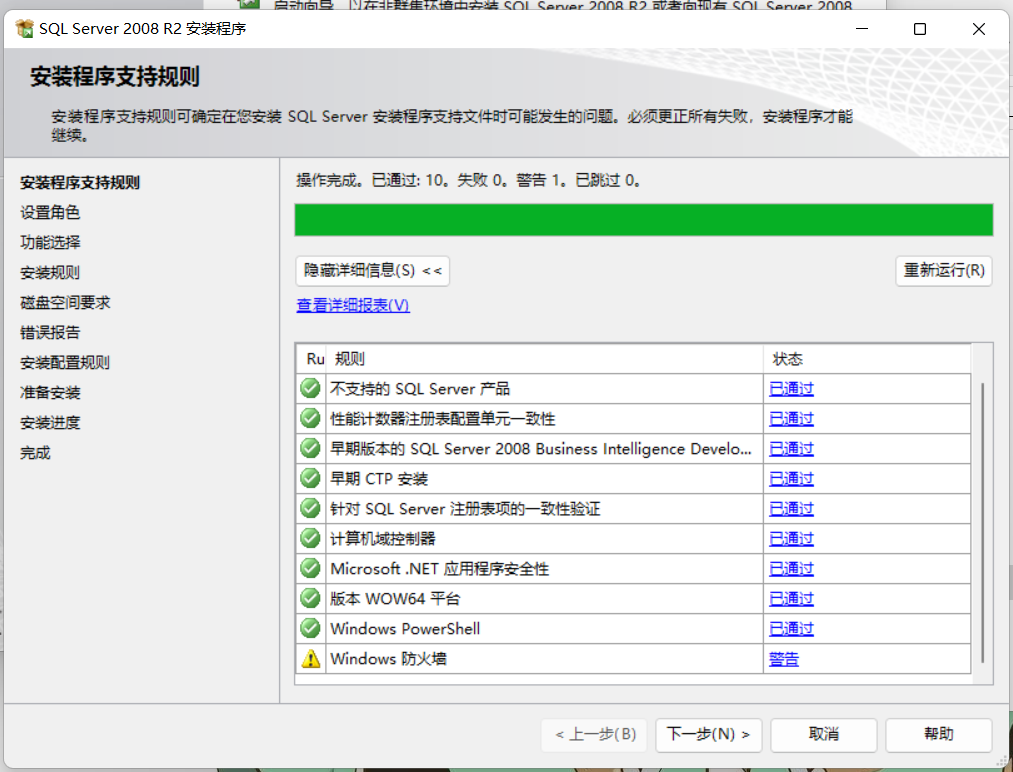Image resolution: width=1013 pixels, height=772 pixels.
Task: Click rule text 性能计数器注册表配置单元一致性
Action: 443,419
